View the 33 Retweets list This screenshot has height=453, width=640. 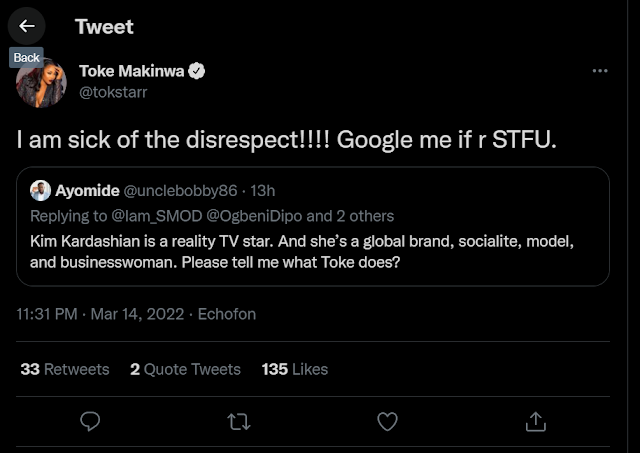[x=65, y=369]
